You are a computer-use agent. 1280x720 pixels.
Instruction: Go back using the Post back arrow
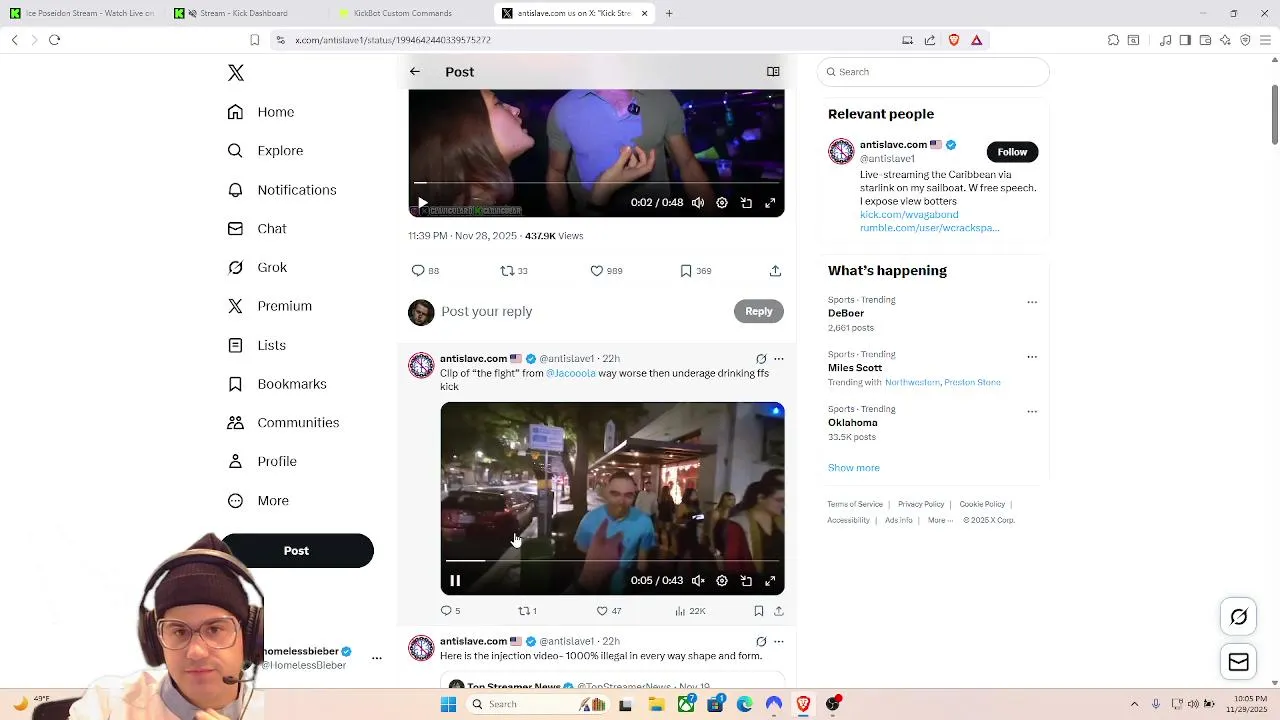(x=415, y=72)
